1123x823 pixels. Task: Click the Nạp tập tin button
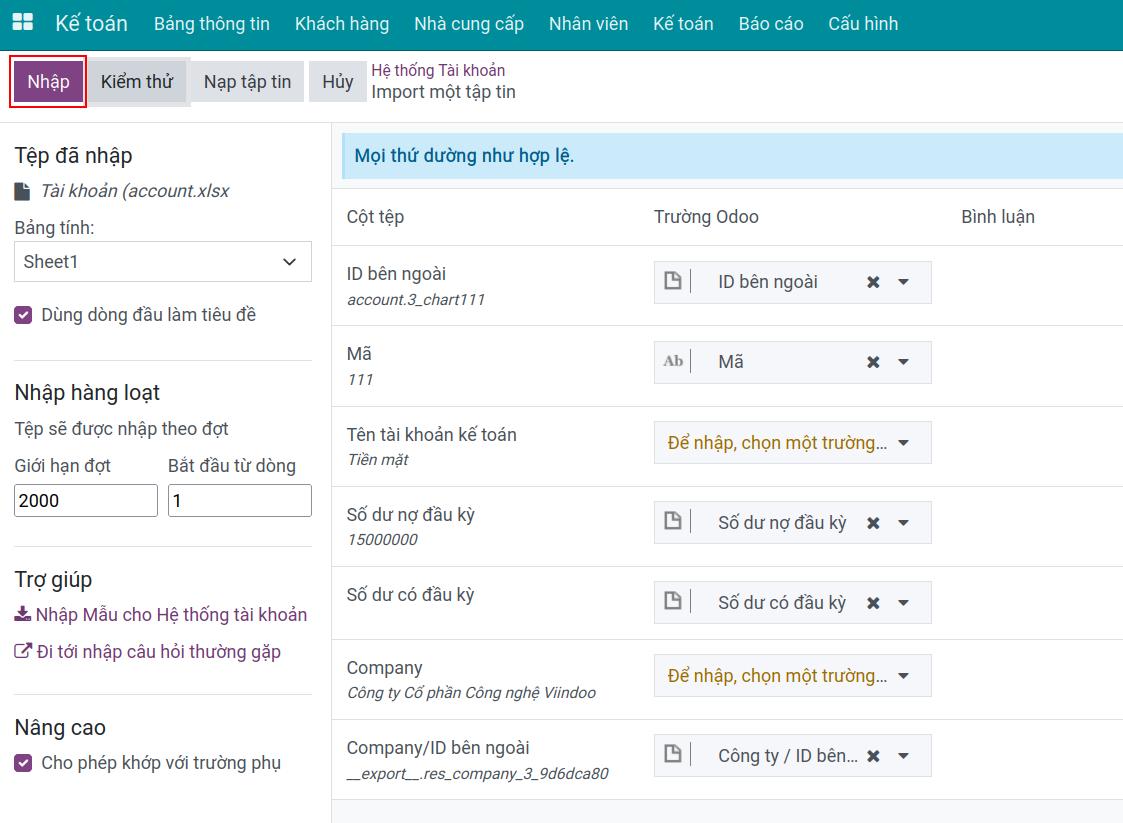[248, 82]
